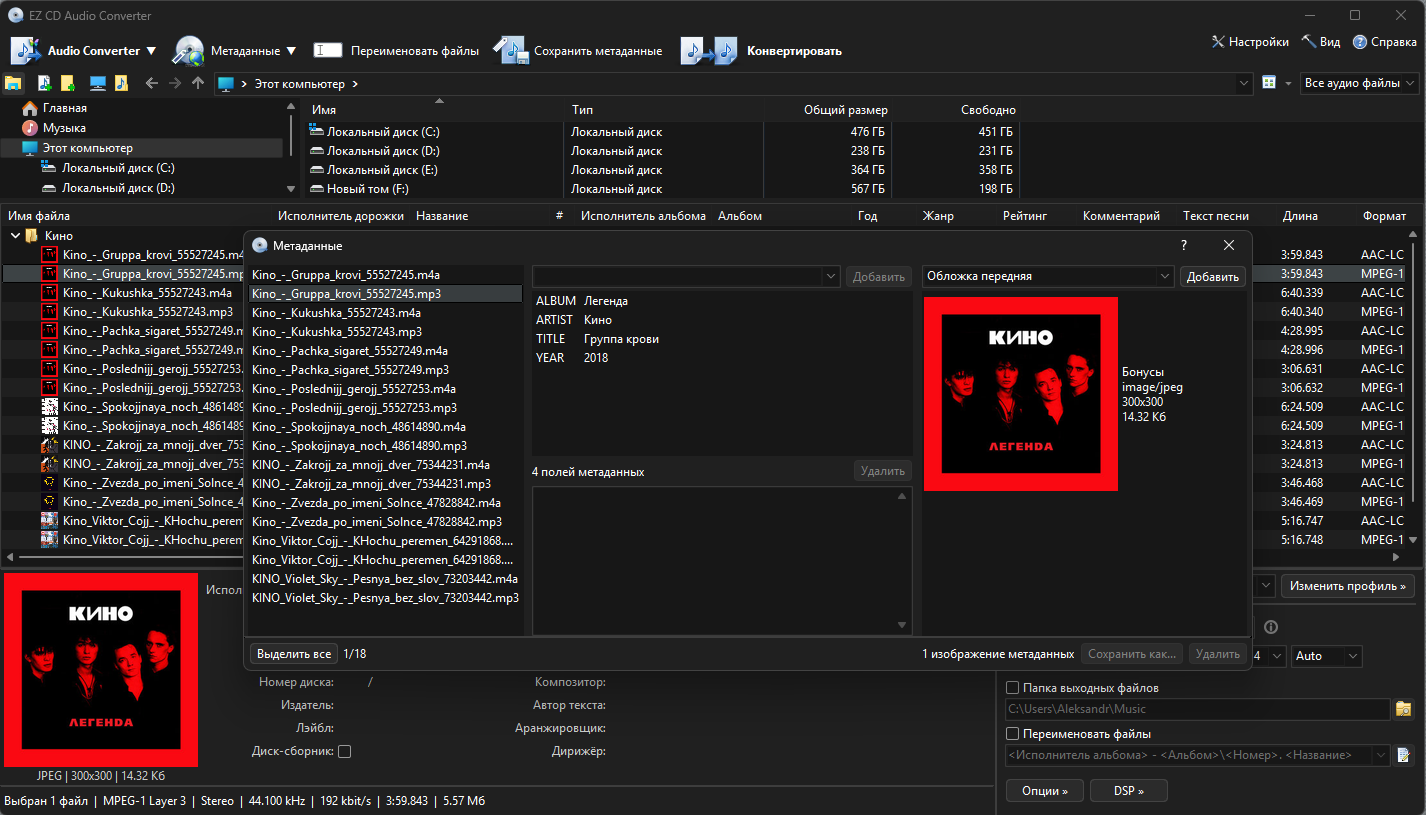
Task: Open Настройки settings
Action: point(1249,42)
